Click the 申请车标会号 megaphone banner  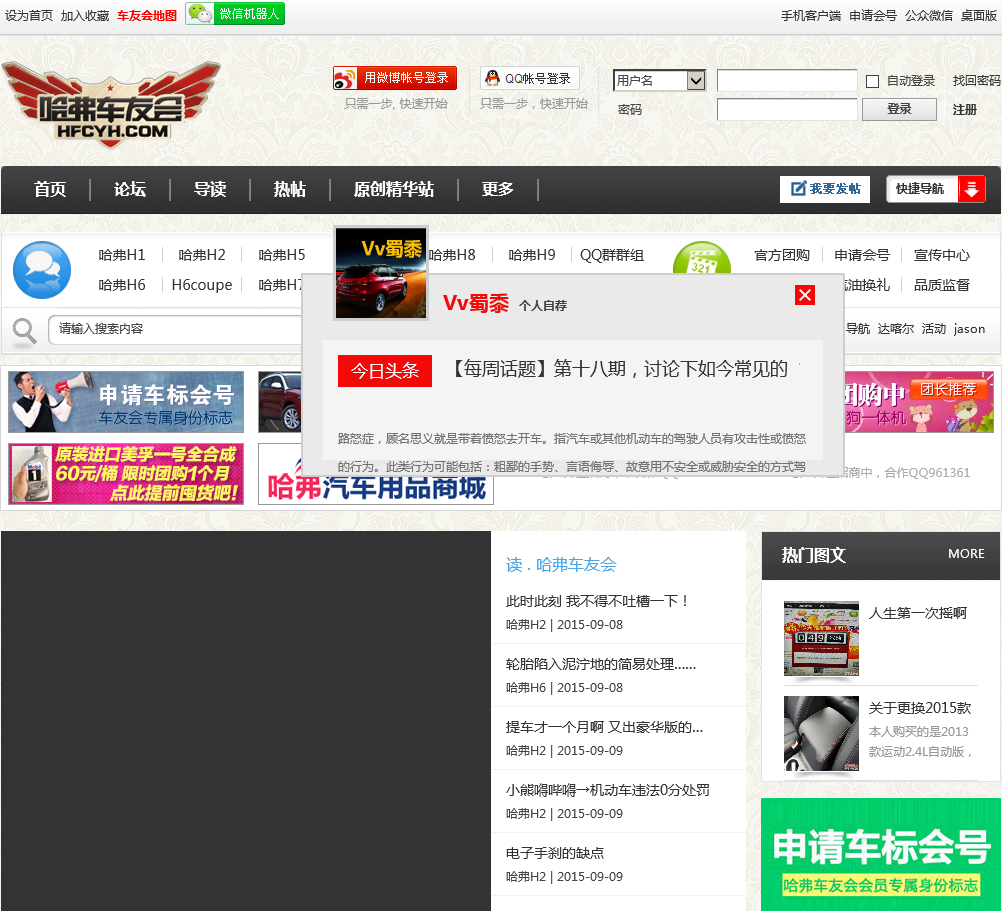(126, 402)
